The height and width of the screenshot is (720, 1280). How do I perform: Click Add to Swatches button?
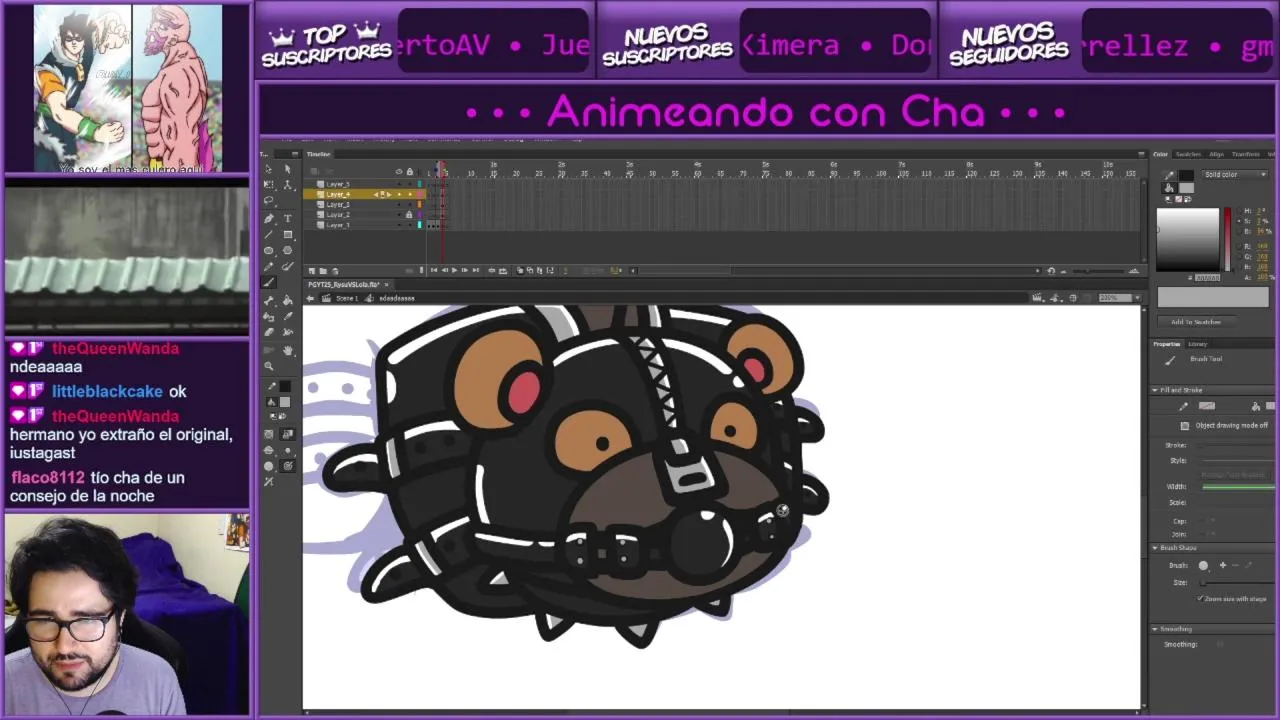tap(1196, 322)
